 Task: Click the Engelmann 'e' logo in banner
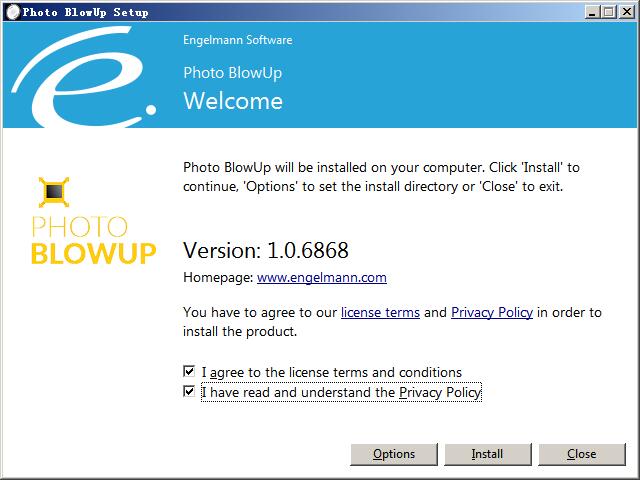(x=83, y=77)
